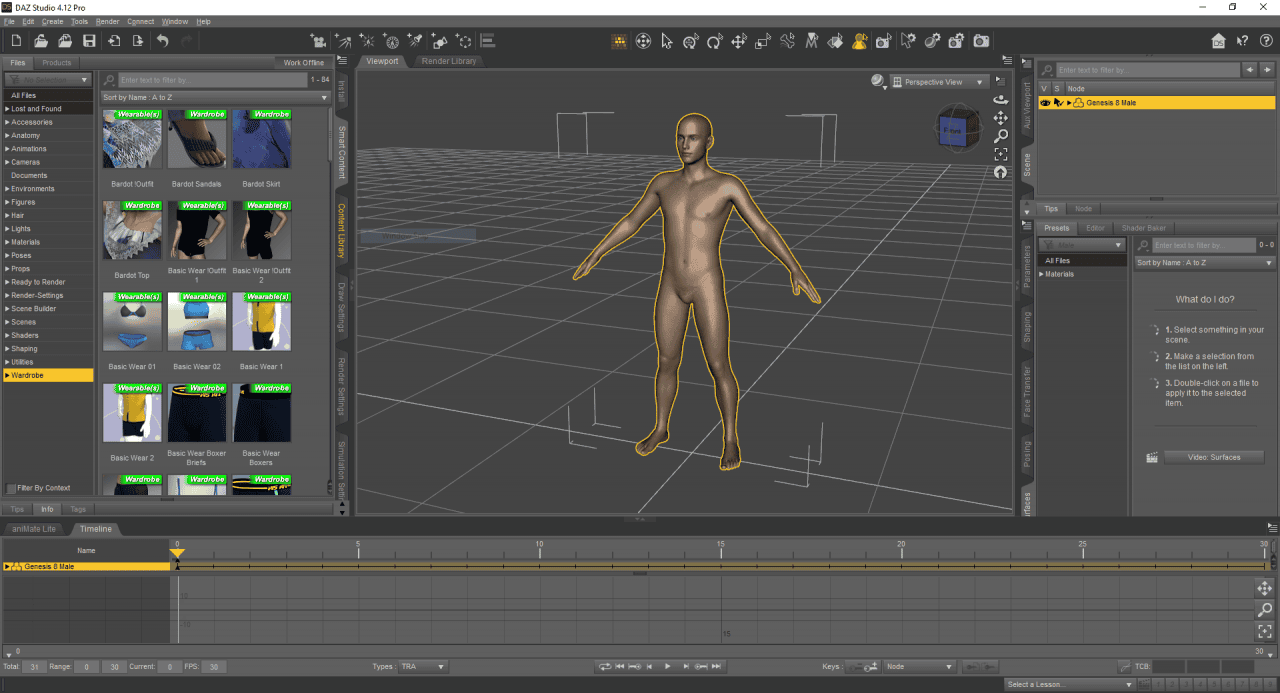Select the Node Selection tool in the toolbar

(x=666, y=41)
